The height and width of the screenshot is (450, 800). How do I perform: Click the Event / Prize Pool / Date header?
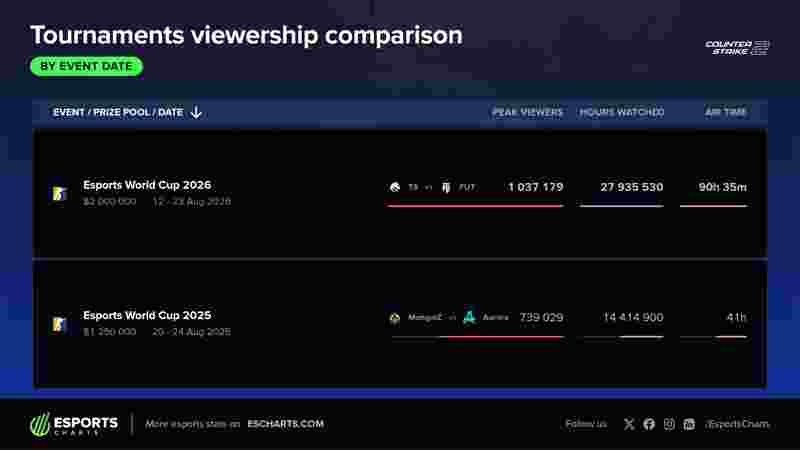pyautogui.click(x=118, y=112)
